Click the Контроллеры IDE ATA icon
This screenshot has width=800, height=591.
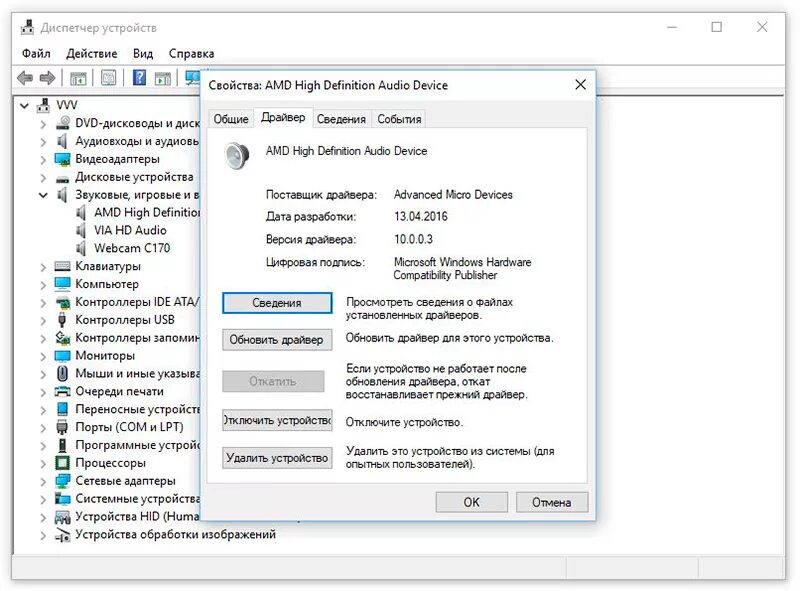pos(62,302)
